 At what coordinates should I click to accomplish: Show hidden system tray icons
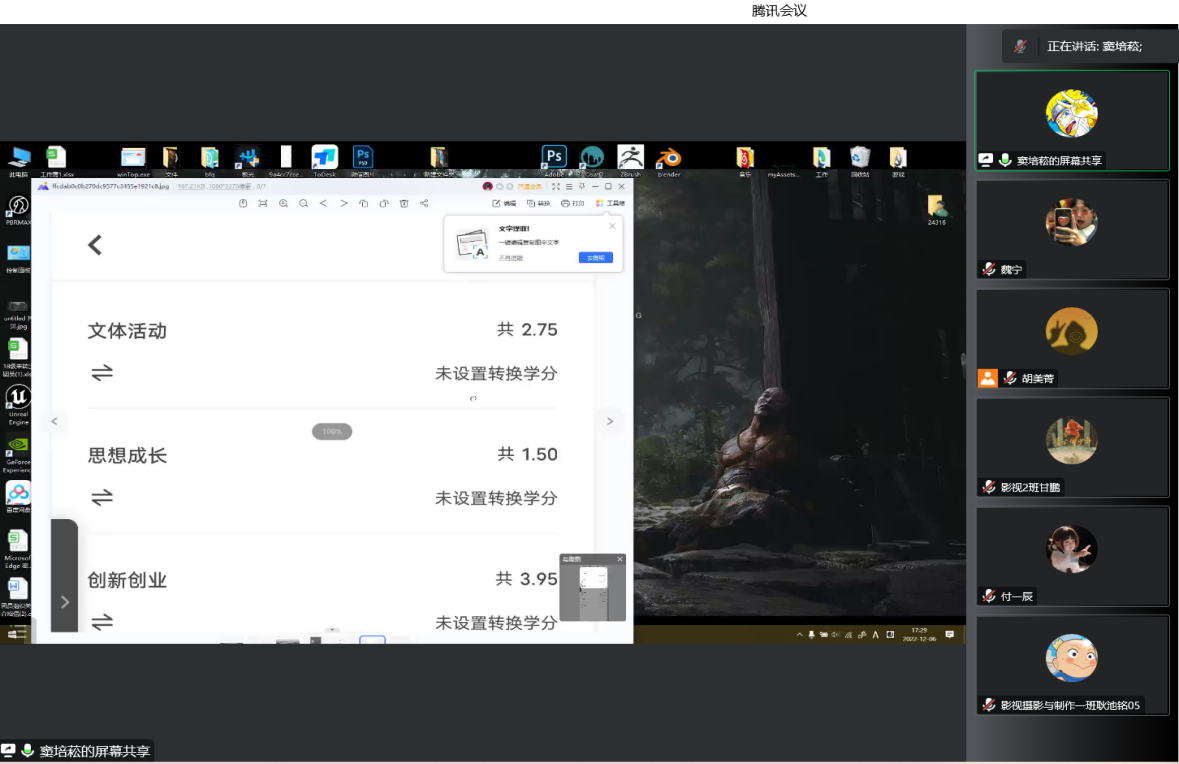(799, 635)
